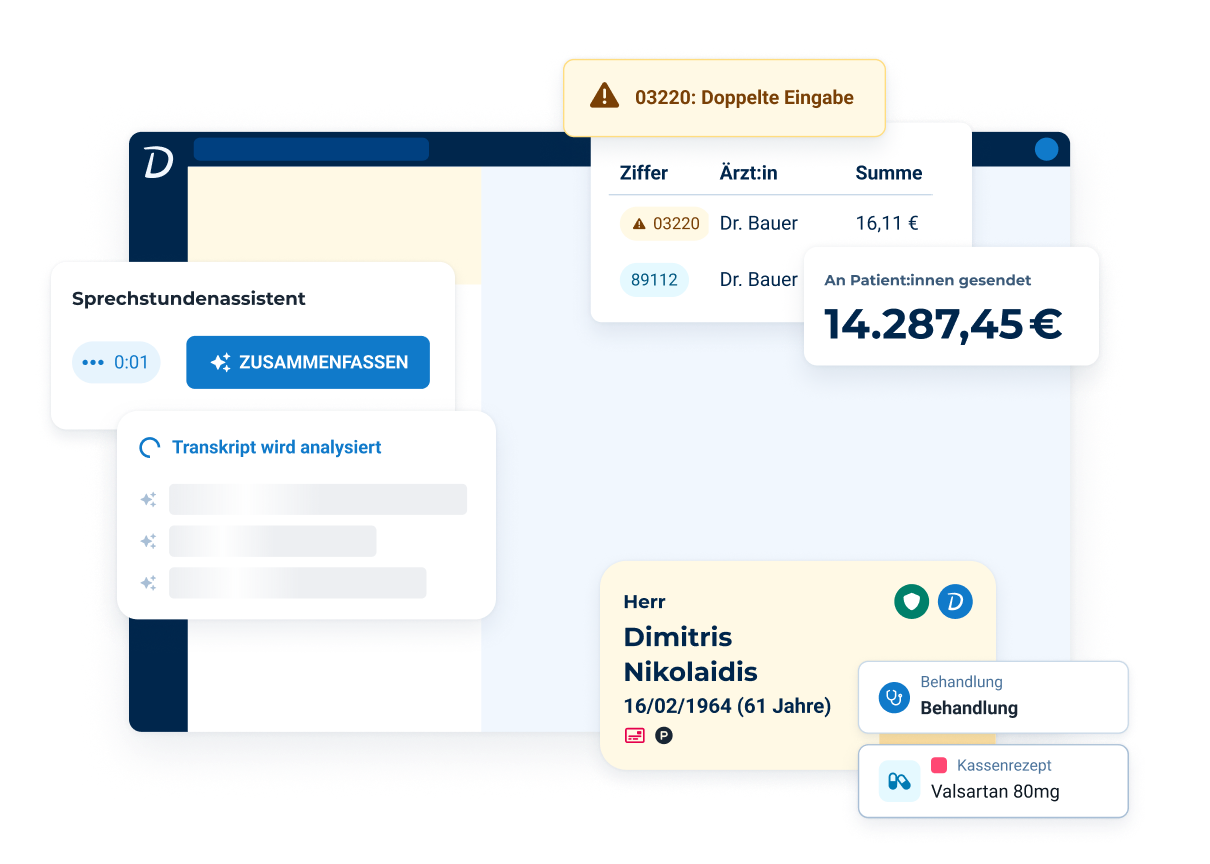Click the warning triangle in the alert banner
This screenshot has height=864, width=1210.
coord(604,96)
